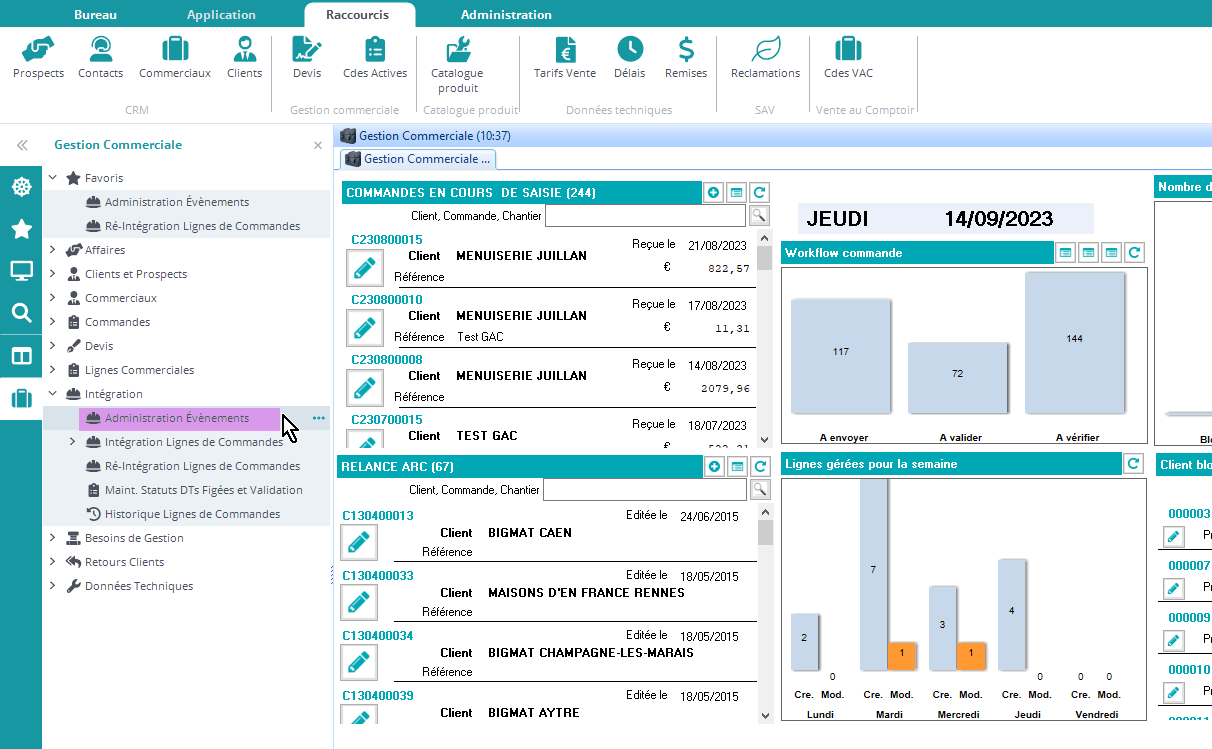Open Catalogue produit shortcut
This screenshot has width=1212, height=749.
coord(457,50)
